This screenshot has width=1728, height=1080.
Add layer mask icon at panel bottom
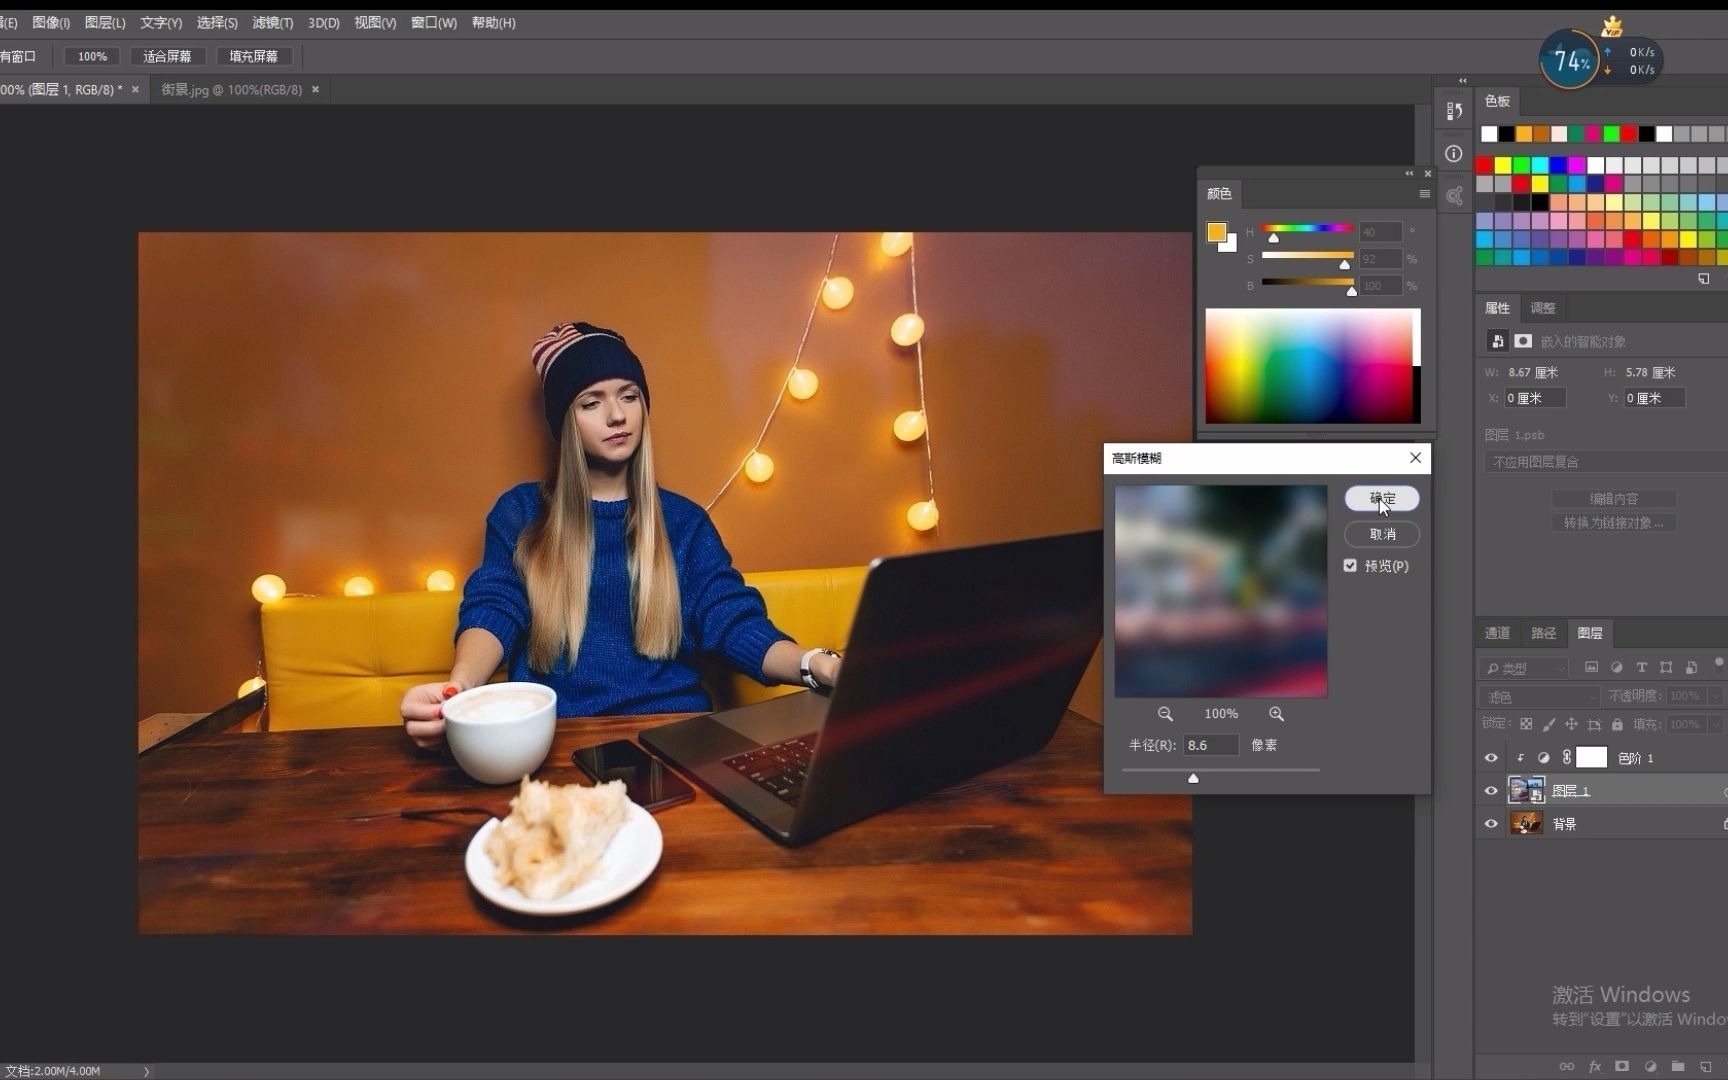[x=1622, y=1066]
